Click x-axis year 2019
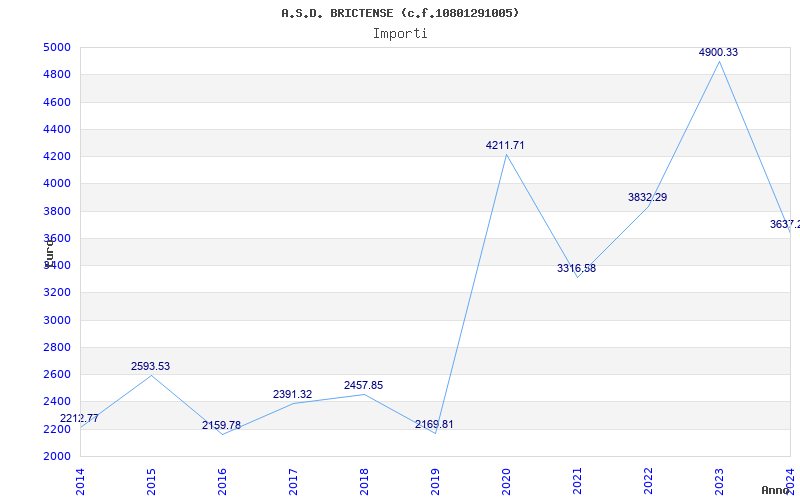Image resolution: width=800 pixels, height=500 pixels. tap(435, 482)
